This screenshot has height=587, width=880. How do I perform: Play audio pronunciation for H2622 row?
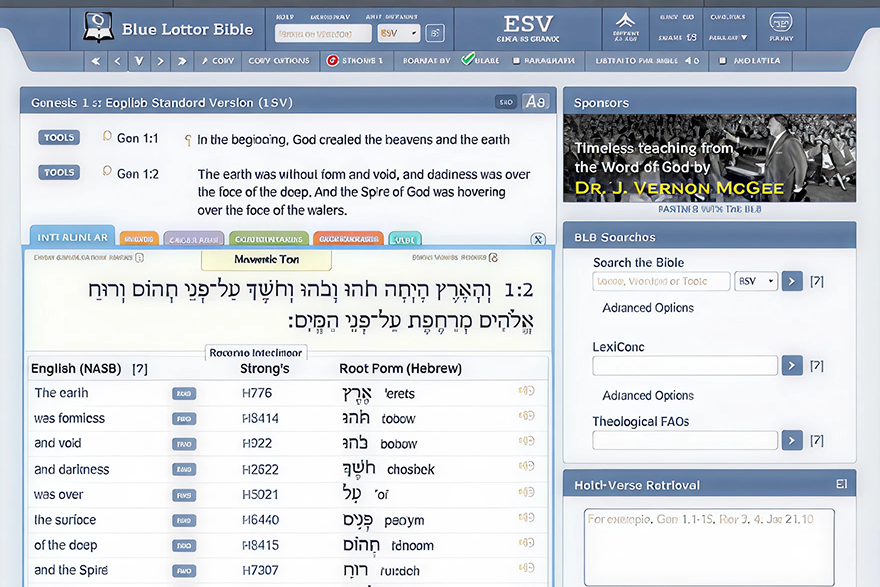pos(526,467)
